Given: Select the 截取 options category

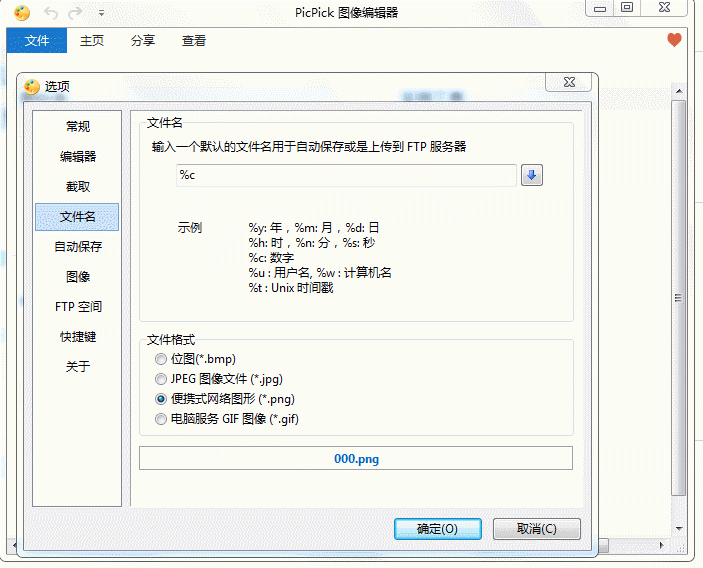Looking at the screenshot, I should tap(78, 186).
